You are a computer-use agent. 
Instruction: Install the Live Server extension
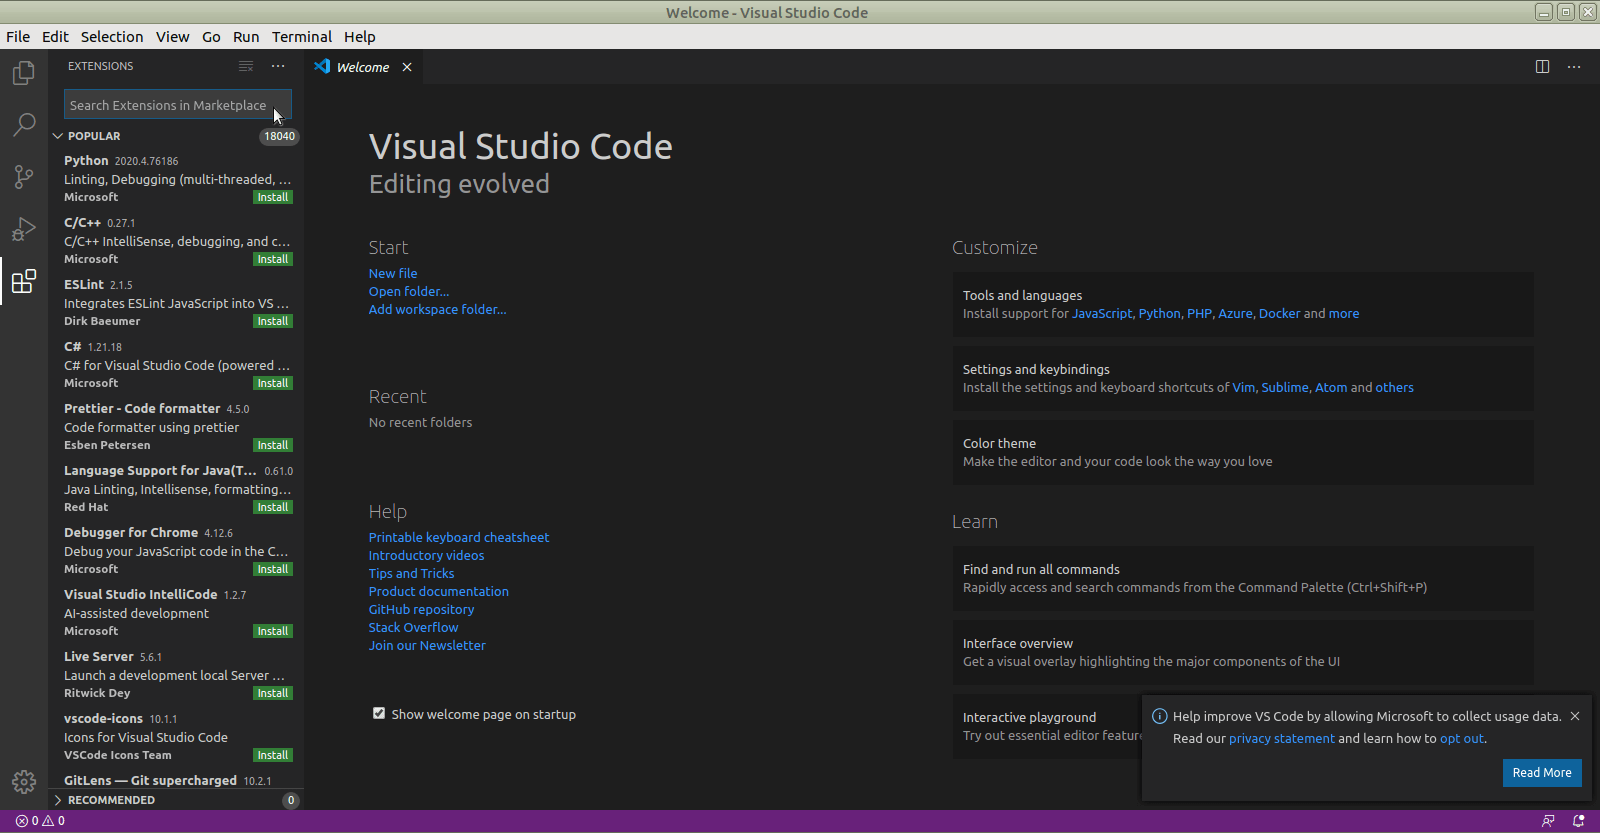(273, 694)
